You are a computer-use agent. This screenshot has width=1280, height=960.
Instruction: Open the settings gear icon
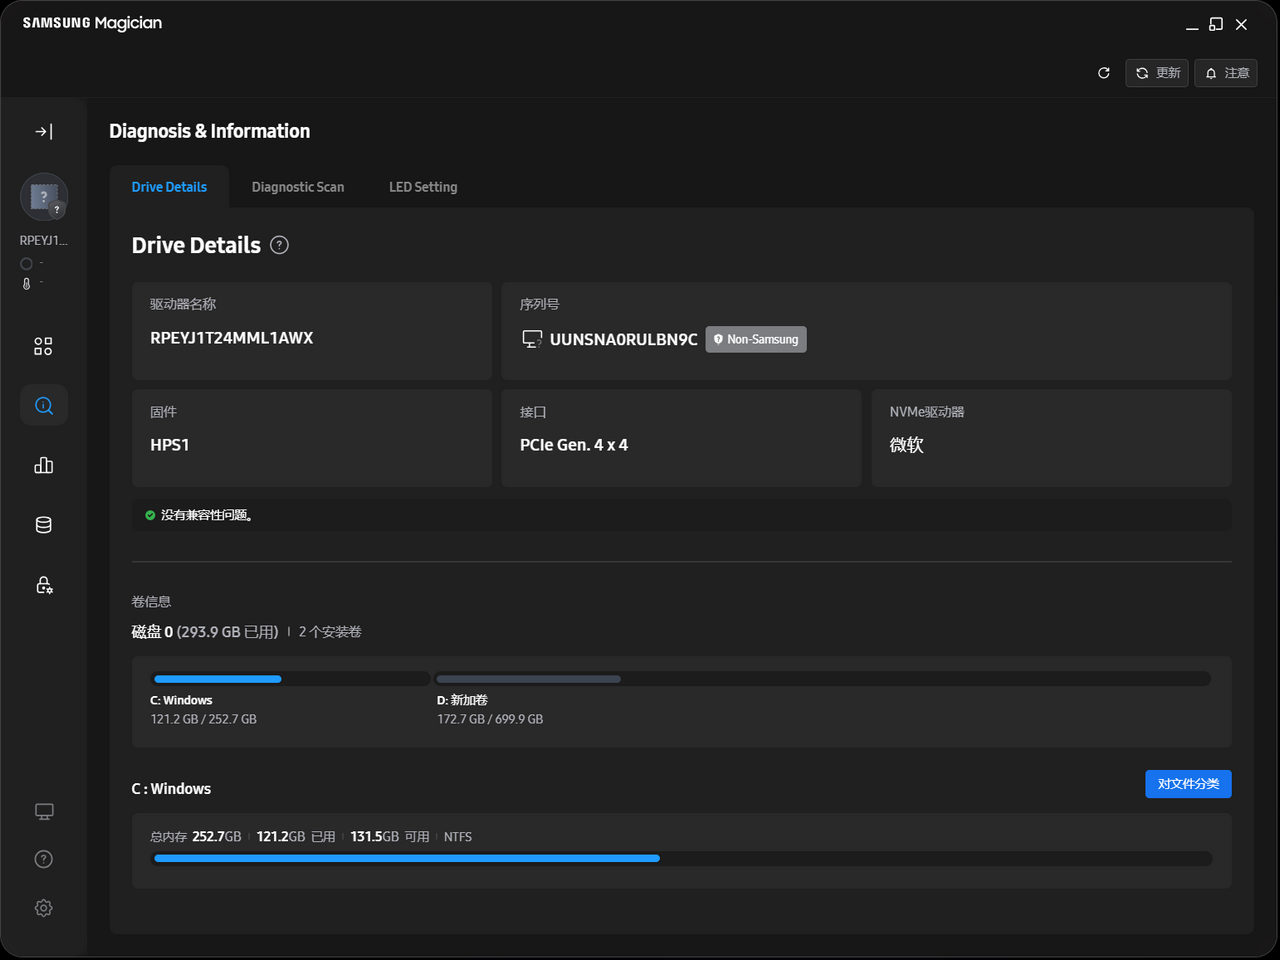[x=44, y=908]
